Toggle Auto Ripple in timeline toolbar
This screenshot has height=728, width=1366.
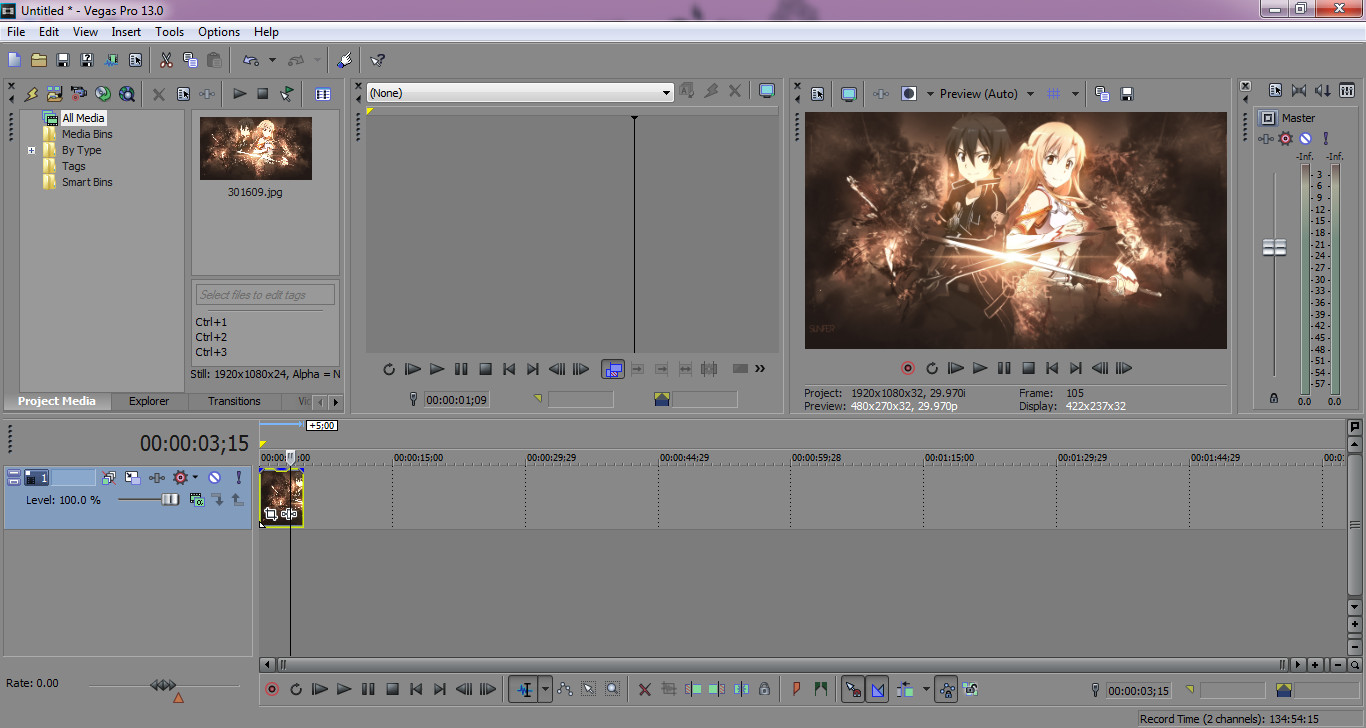point(905,689)
